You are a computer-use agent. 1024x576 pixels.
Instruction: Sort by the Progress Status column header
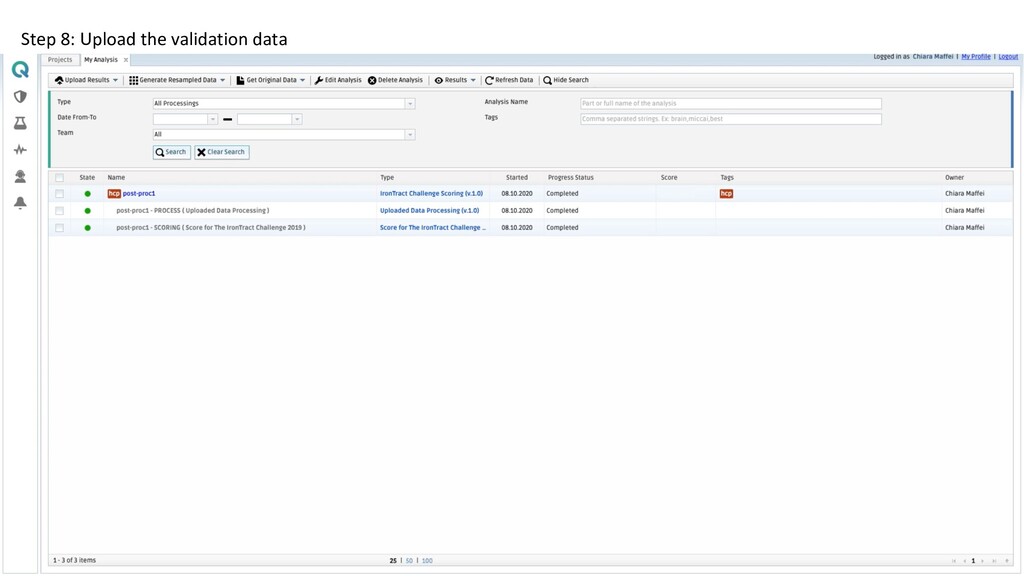point(570,178)
